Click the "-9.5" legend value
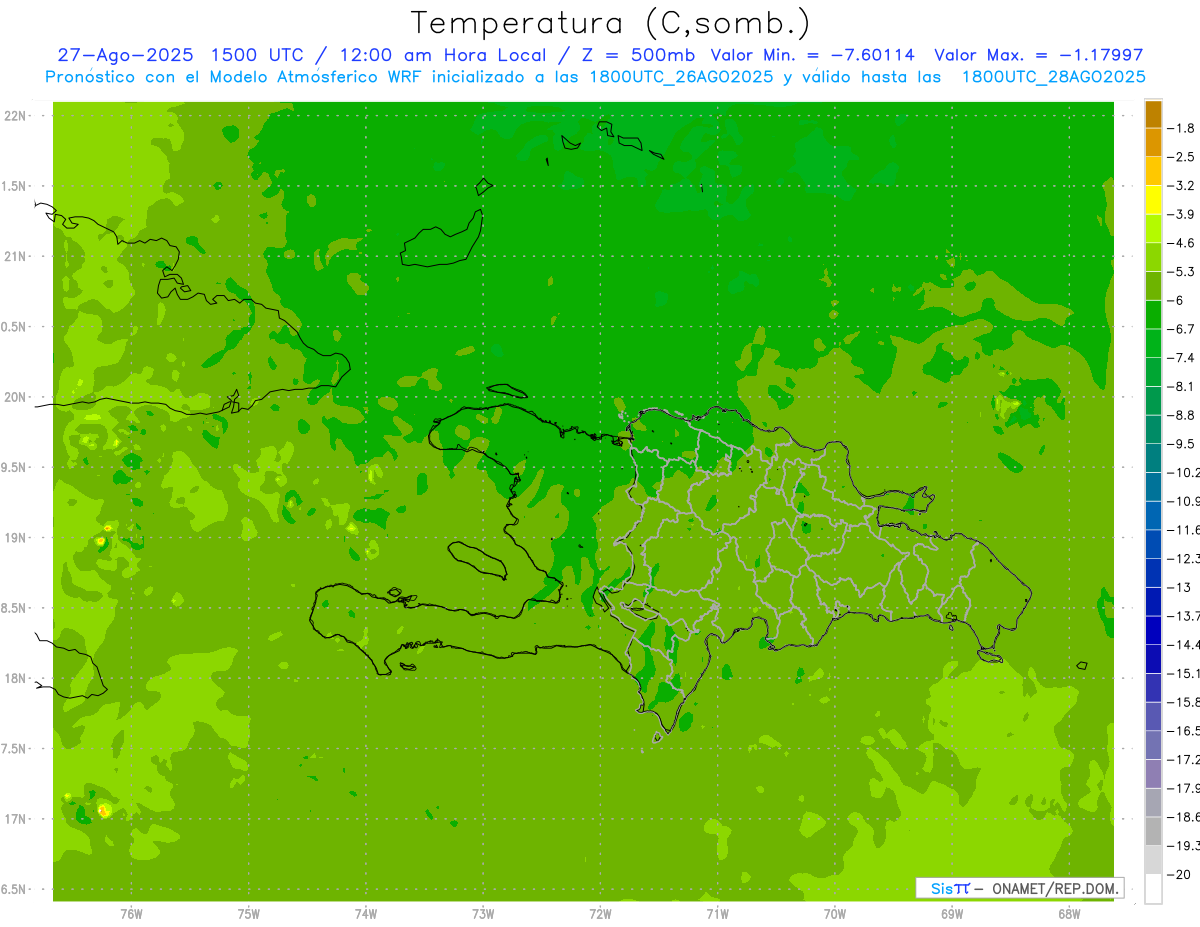 1181,444
